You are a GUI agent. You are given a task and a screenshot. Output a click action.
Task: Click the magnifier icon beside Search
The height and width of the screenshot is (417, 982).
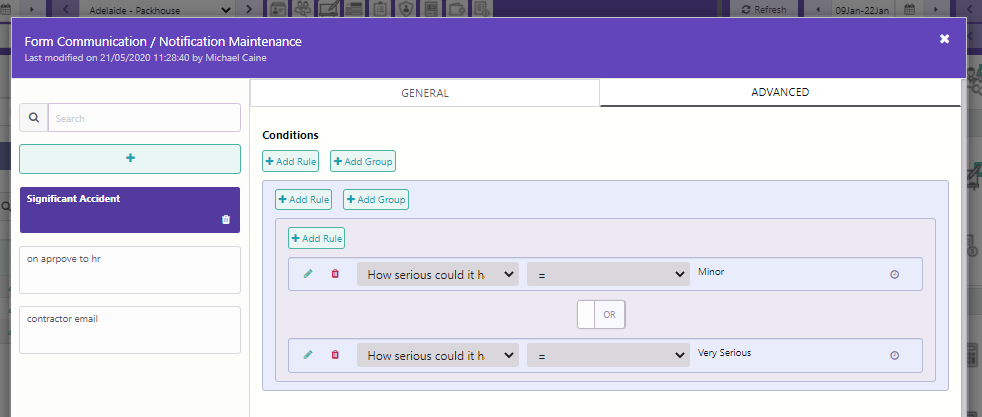pos(34,118)
